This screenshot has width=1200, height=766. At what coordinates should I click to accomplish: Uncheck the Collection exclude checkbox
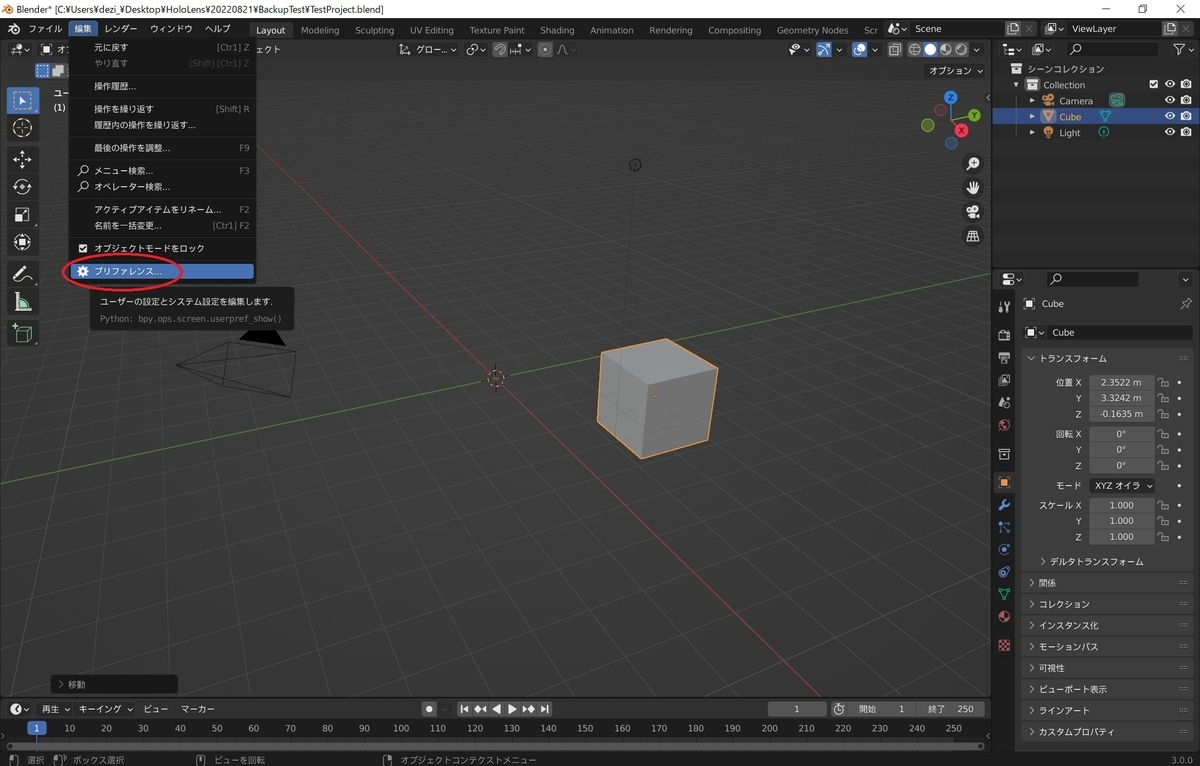click(1154, 85)
